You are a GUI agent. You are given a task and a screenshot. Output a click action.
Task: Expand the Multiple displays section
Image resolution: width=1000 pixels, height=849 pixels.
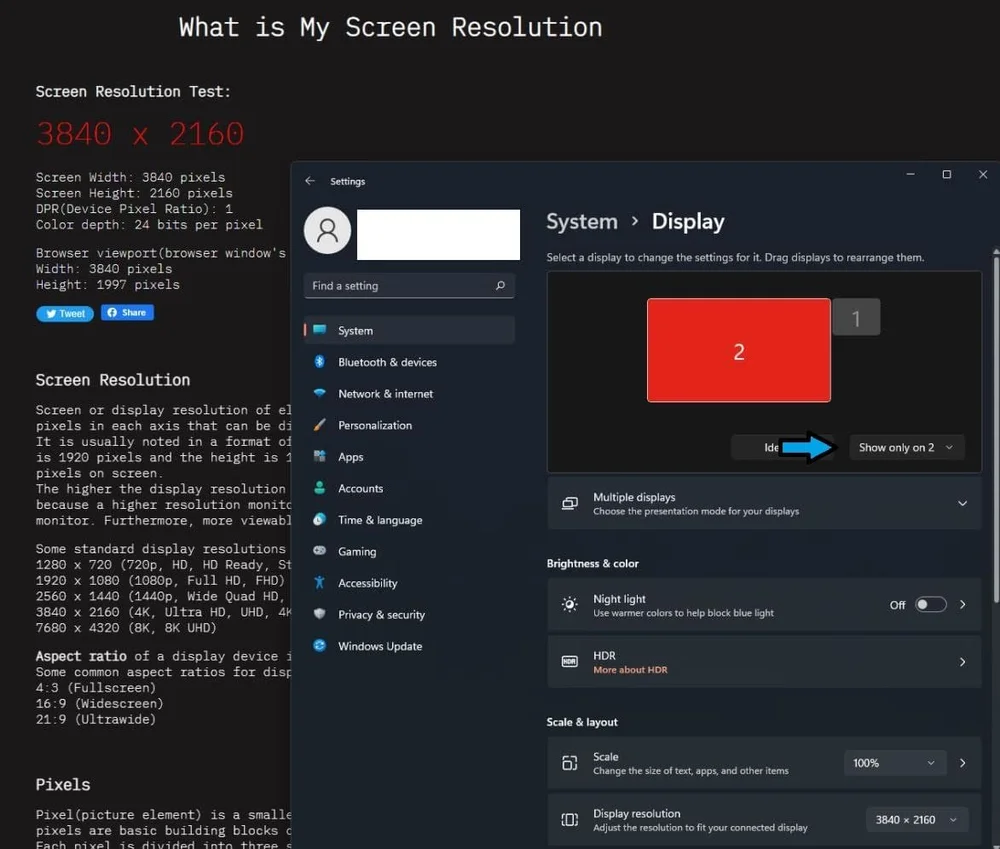click(962, 503)
